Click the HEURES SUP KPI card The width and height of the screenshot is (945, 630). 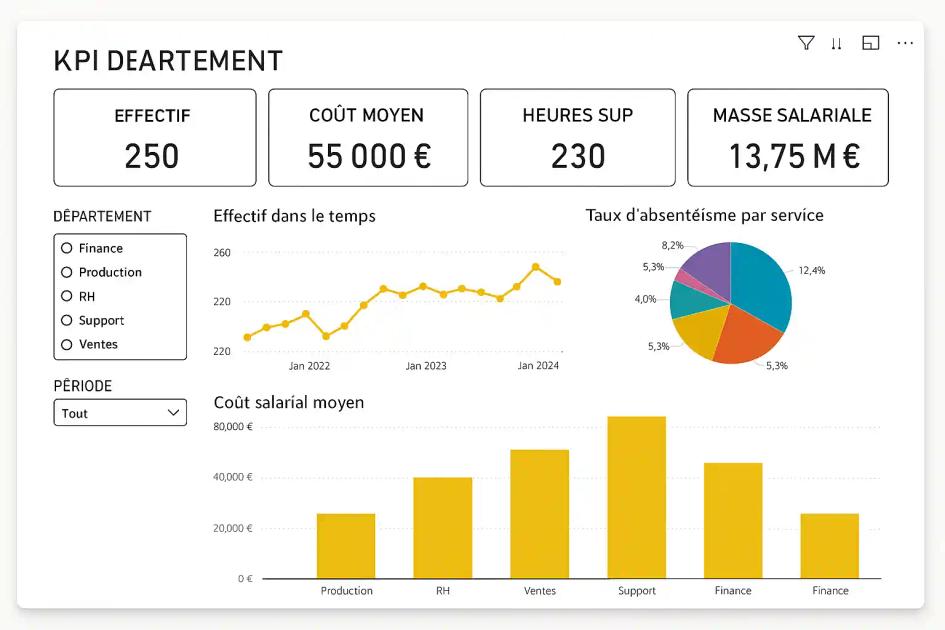tap(577, 137)
